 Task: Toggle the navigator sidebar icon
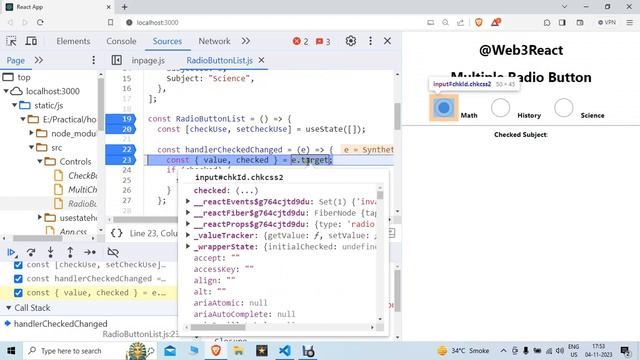pos(116,60)
